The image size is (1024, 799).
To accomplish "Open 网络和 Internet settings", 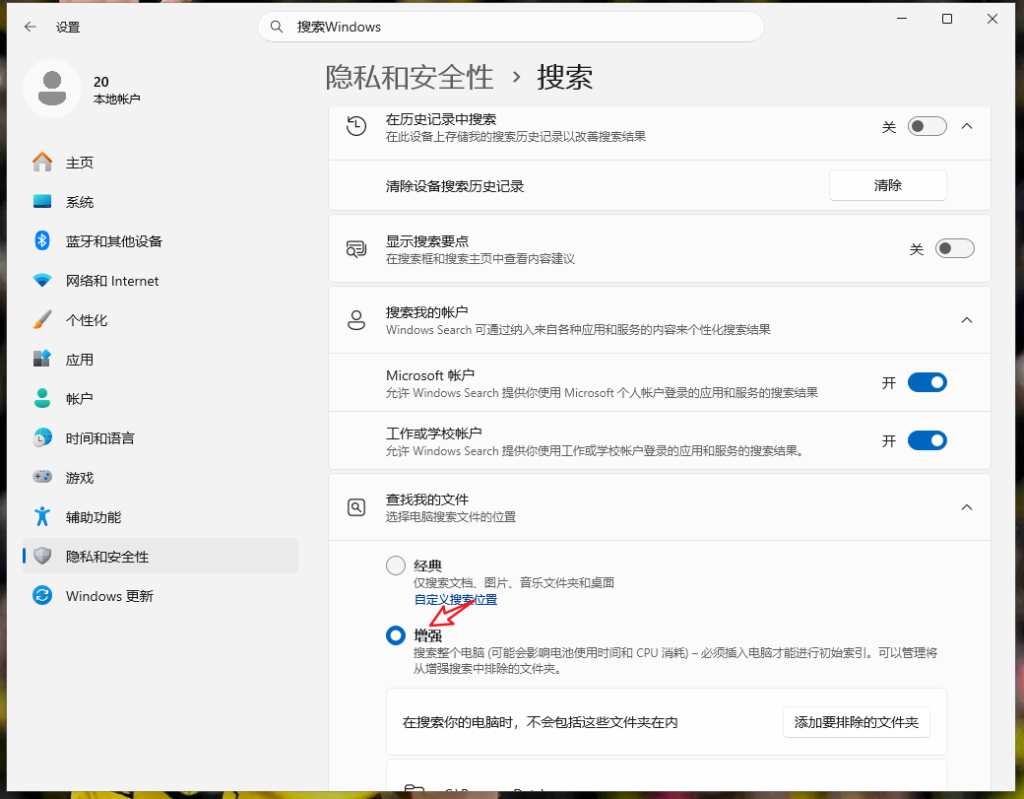I will coord(161,280).
